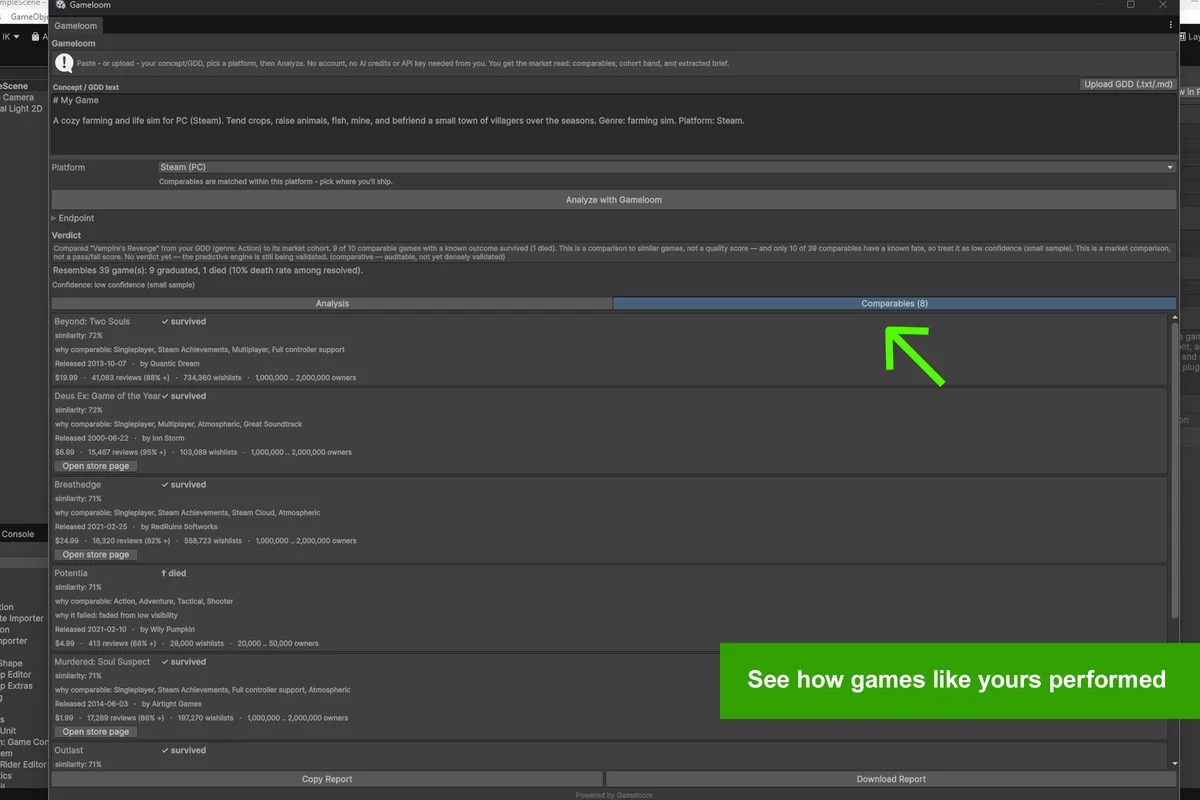Click "by Quantic Dream" developer text
Viewport: 1200px width, 800px height.
(169, 364)
